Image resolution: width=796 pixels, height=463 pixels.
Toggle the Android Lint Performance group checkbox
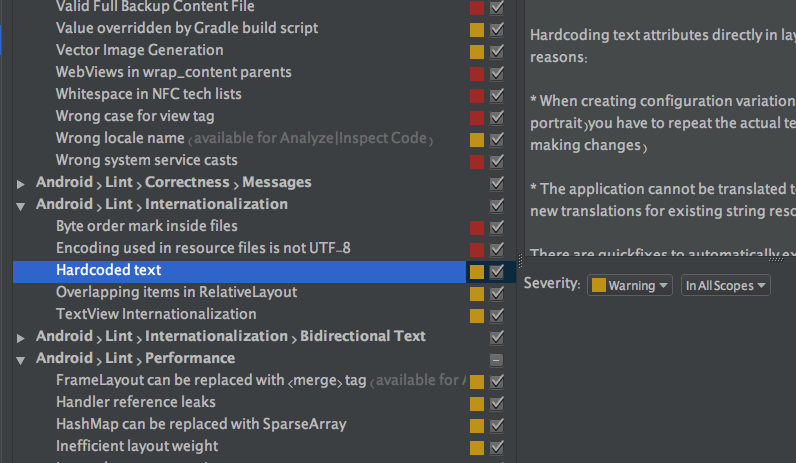click(x=497, y=359)
